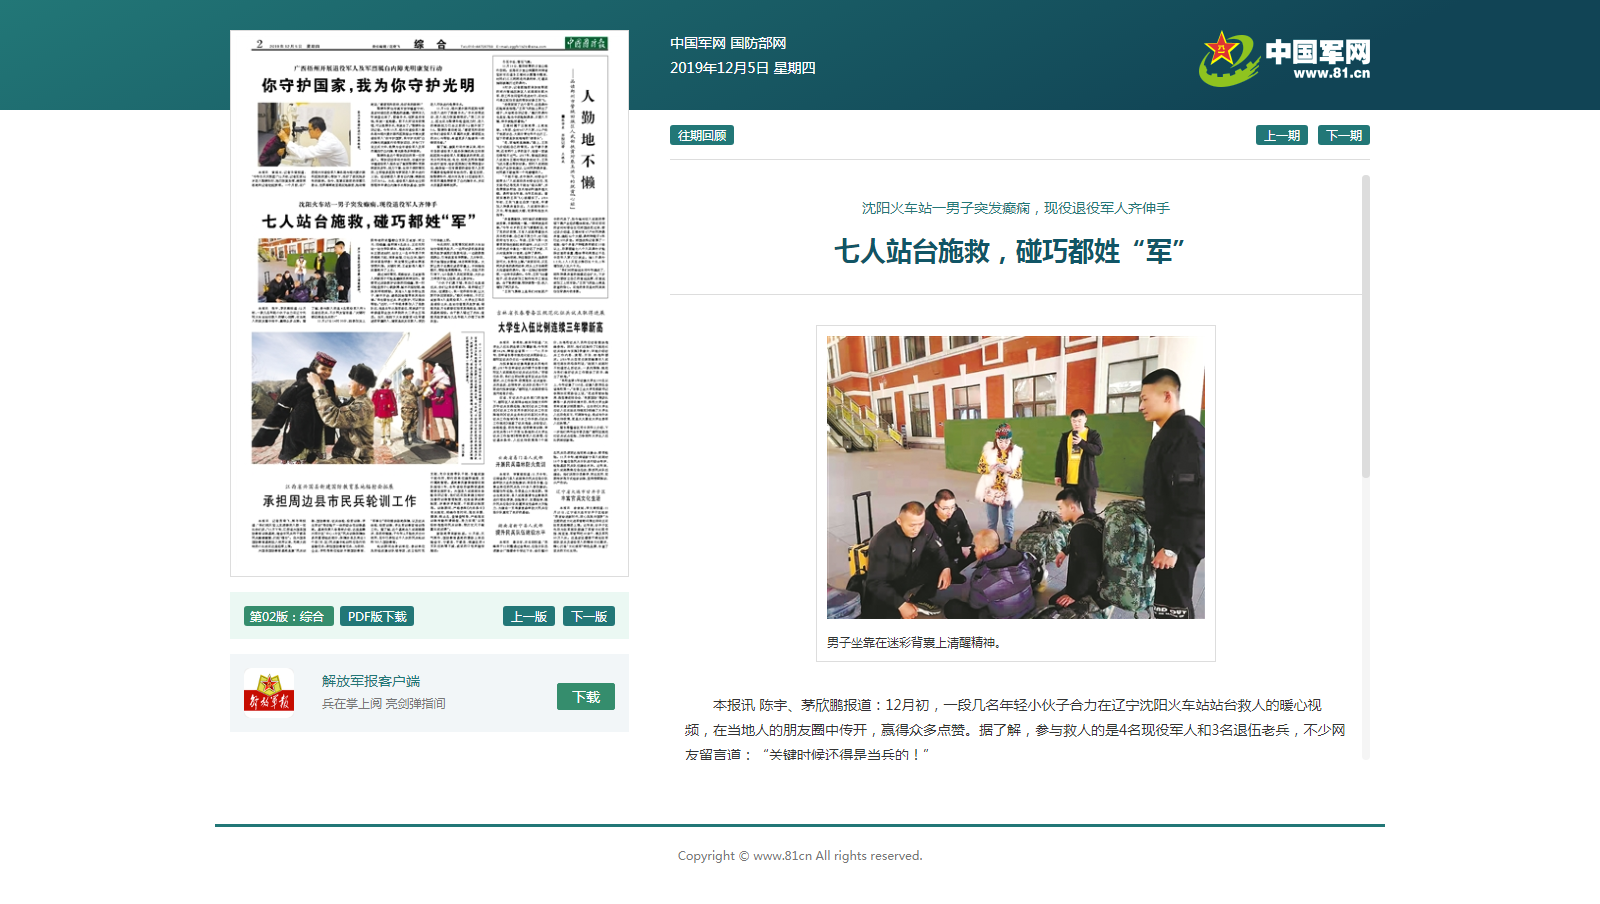The width and height of the screenshot is (1600, 904).
Task: Go to previous page 上一版
Action: pyautogui.click(x=528, y=616)
